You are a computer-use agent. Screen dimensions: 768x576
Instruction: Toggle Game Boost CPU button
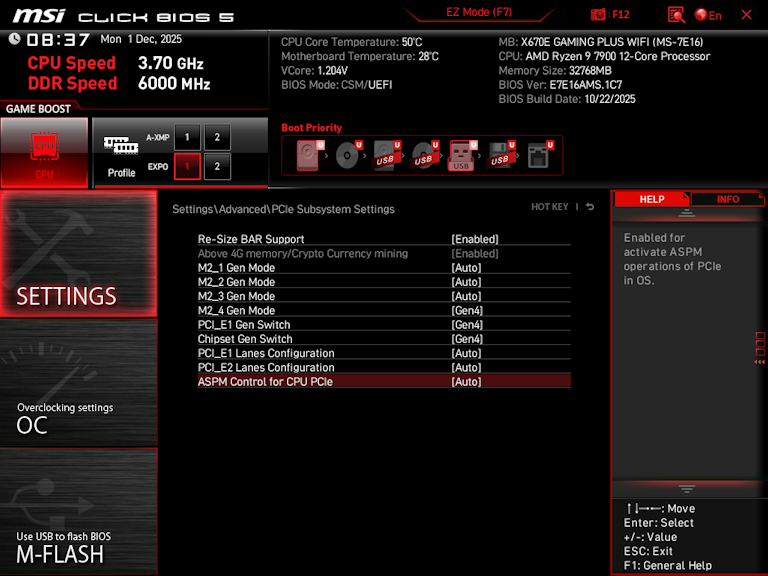point(44,153)
